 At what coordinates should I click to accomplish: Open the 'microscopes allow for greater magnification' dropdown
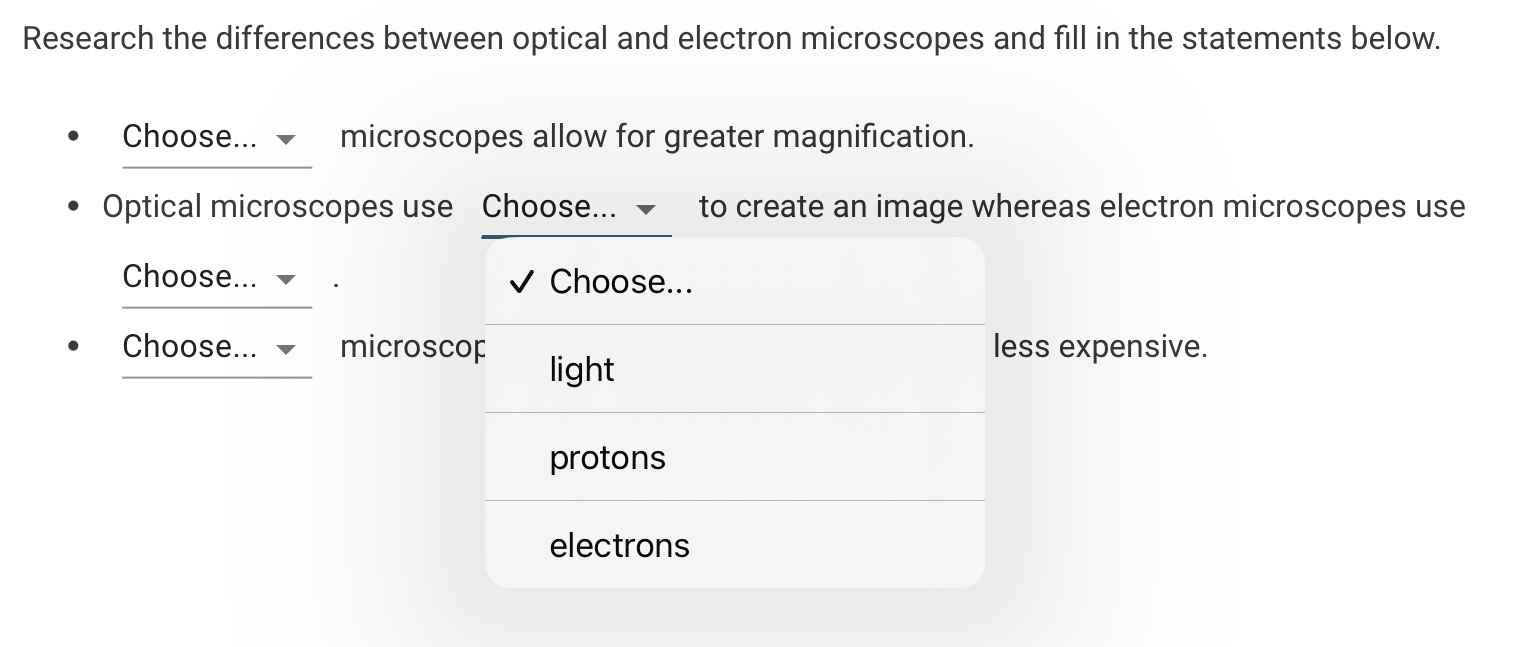tap(216, 138)
